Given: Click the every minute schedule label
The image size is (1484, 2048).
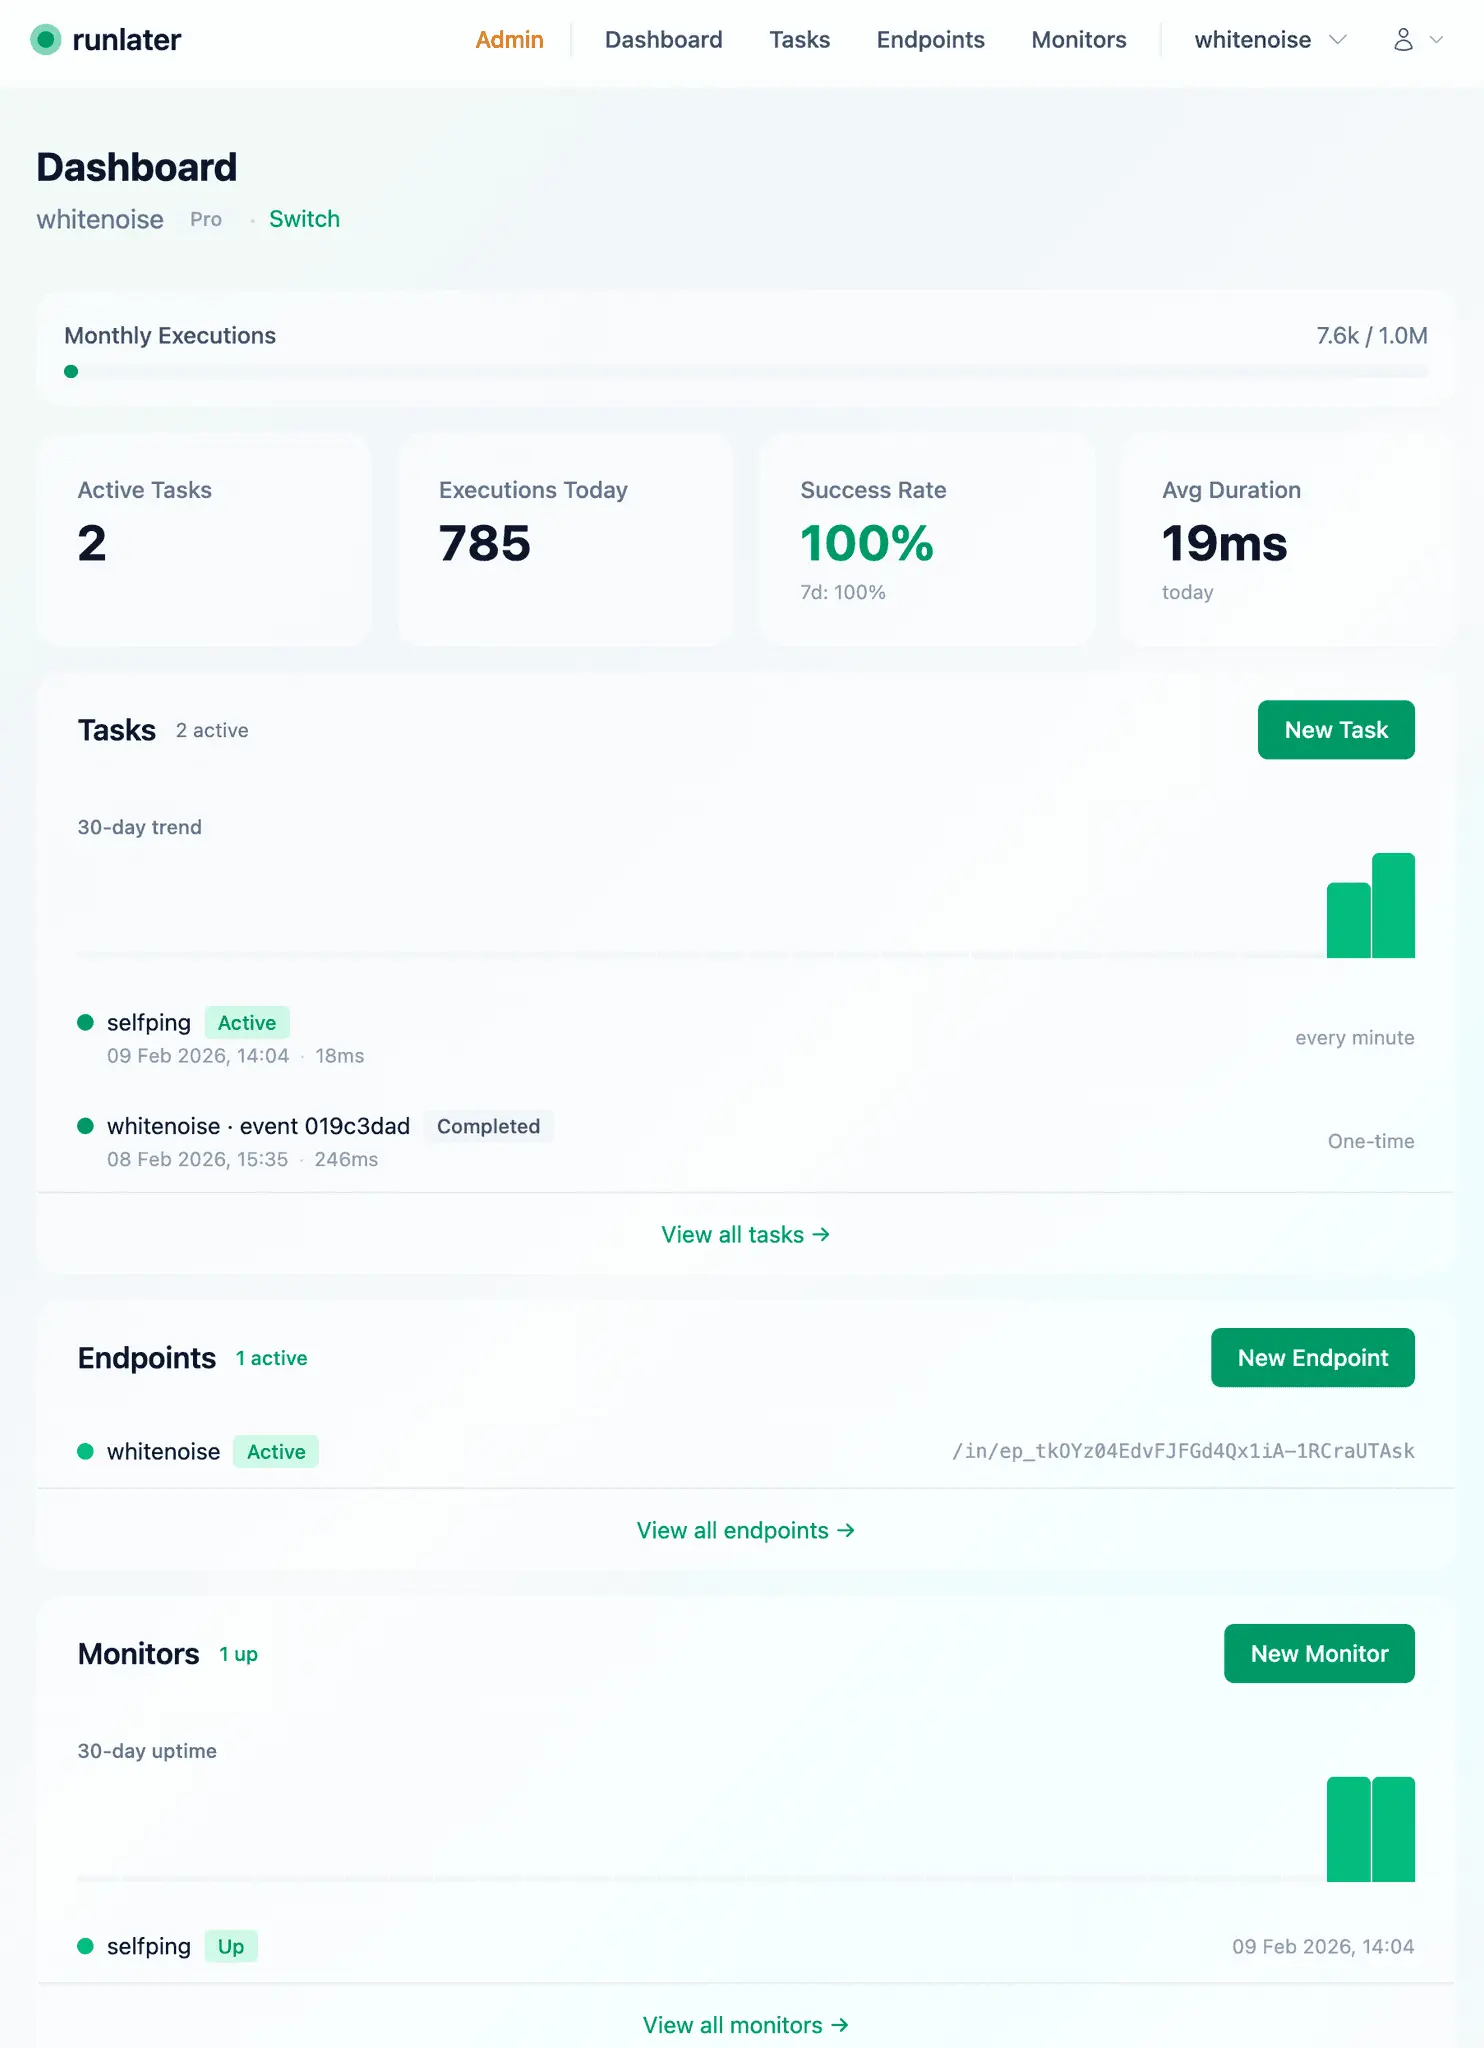Looking at the screenshot, I should (x=1354, y=1038).
